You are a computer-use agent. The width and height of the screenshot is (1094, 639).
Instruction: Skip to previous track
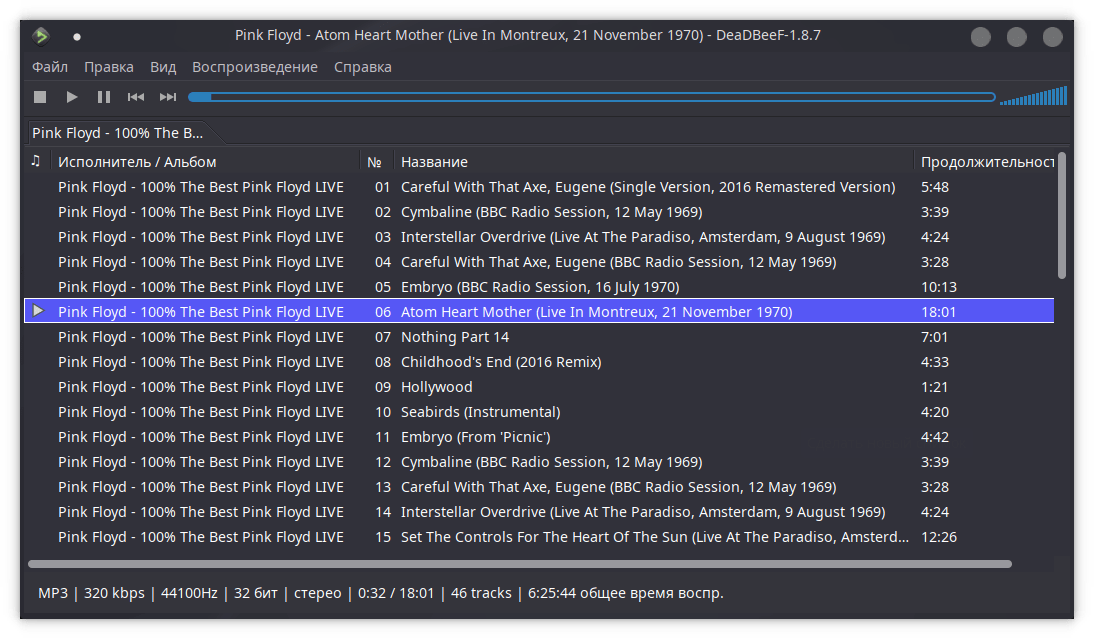pyautogui.click(x=135, y=97)
